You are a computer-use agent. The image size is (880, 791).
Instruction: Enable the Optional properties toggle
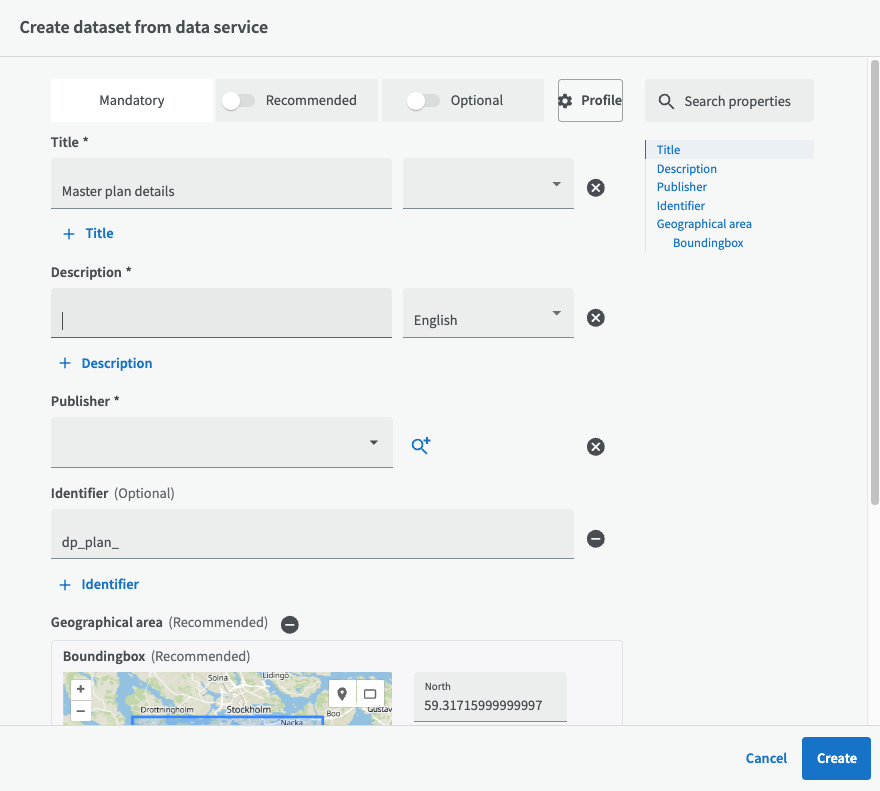(423, 100)
